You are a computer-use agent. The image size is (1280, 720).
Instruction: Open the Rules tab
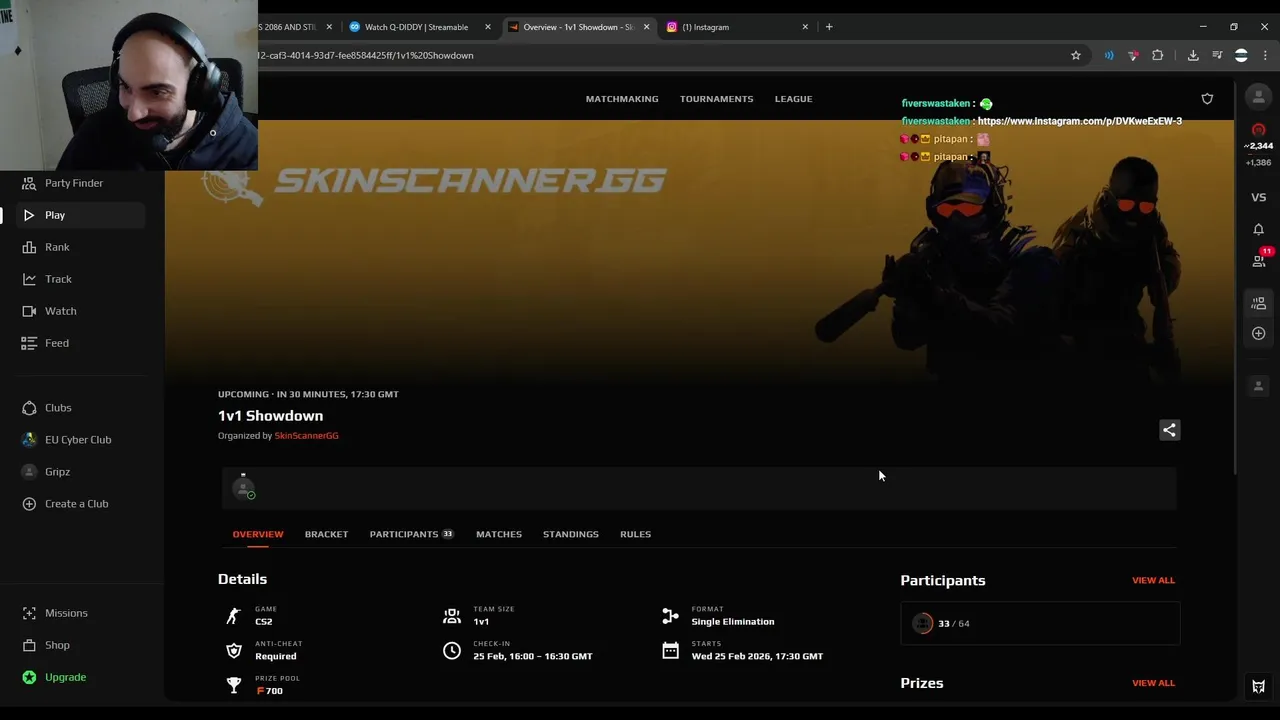[635, 534]
